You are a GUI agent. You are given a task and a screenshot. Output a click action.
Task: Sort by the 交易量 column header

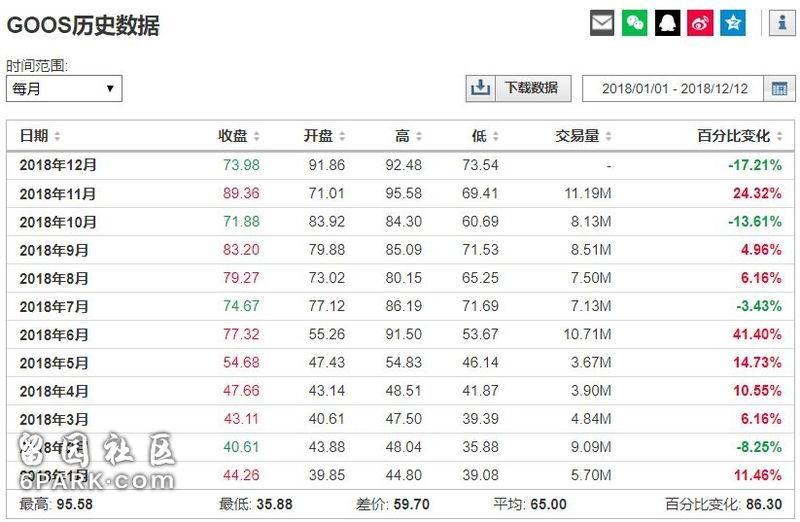pyautogui.click(x=583, y=136)
